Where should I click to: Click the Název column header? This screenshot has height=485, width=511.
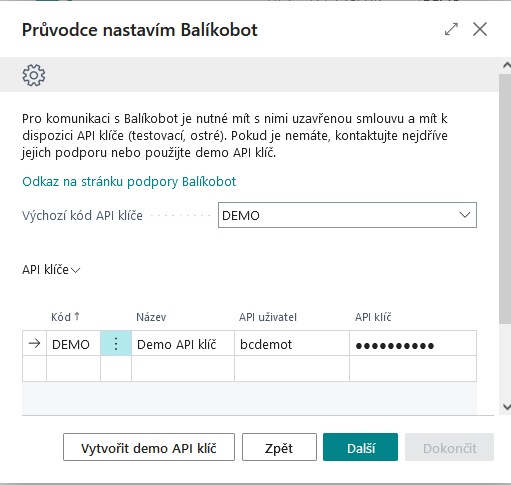(x=151, y=317)
